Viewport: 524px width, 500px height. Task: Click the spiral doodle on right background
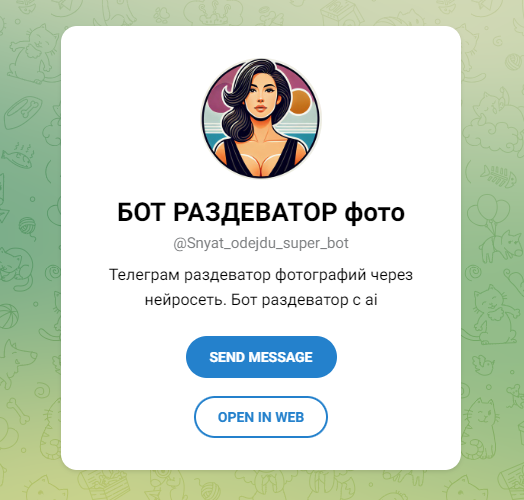[x=473, y=273]
